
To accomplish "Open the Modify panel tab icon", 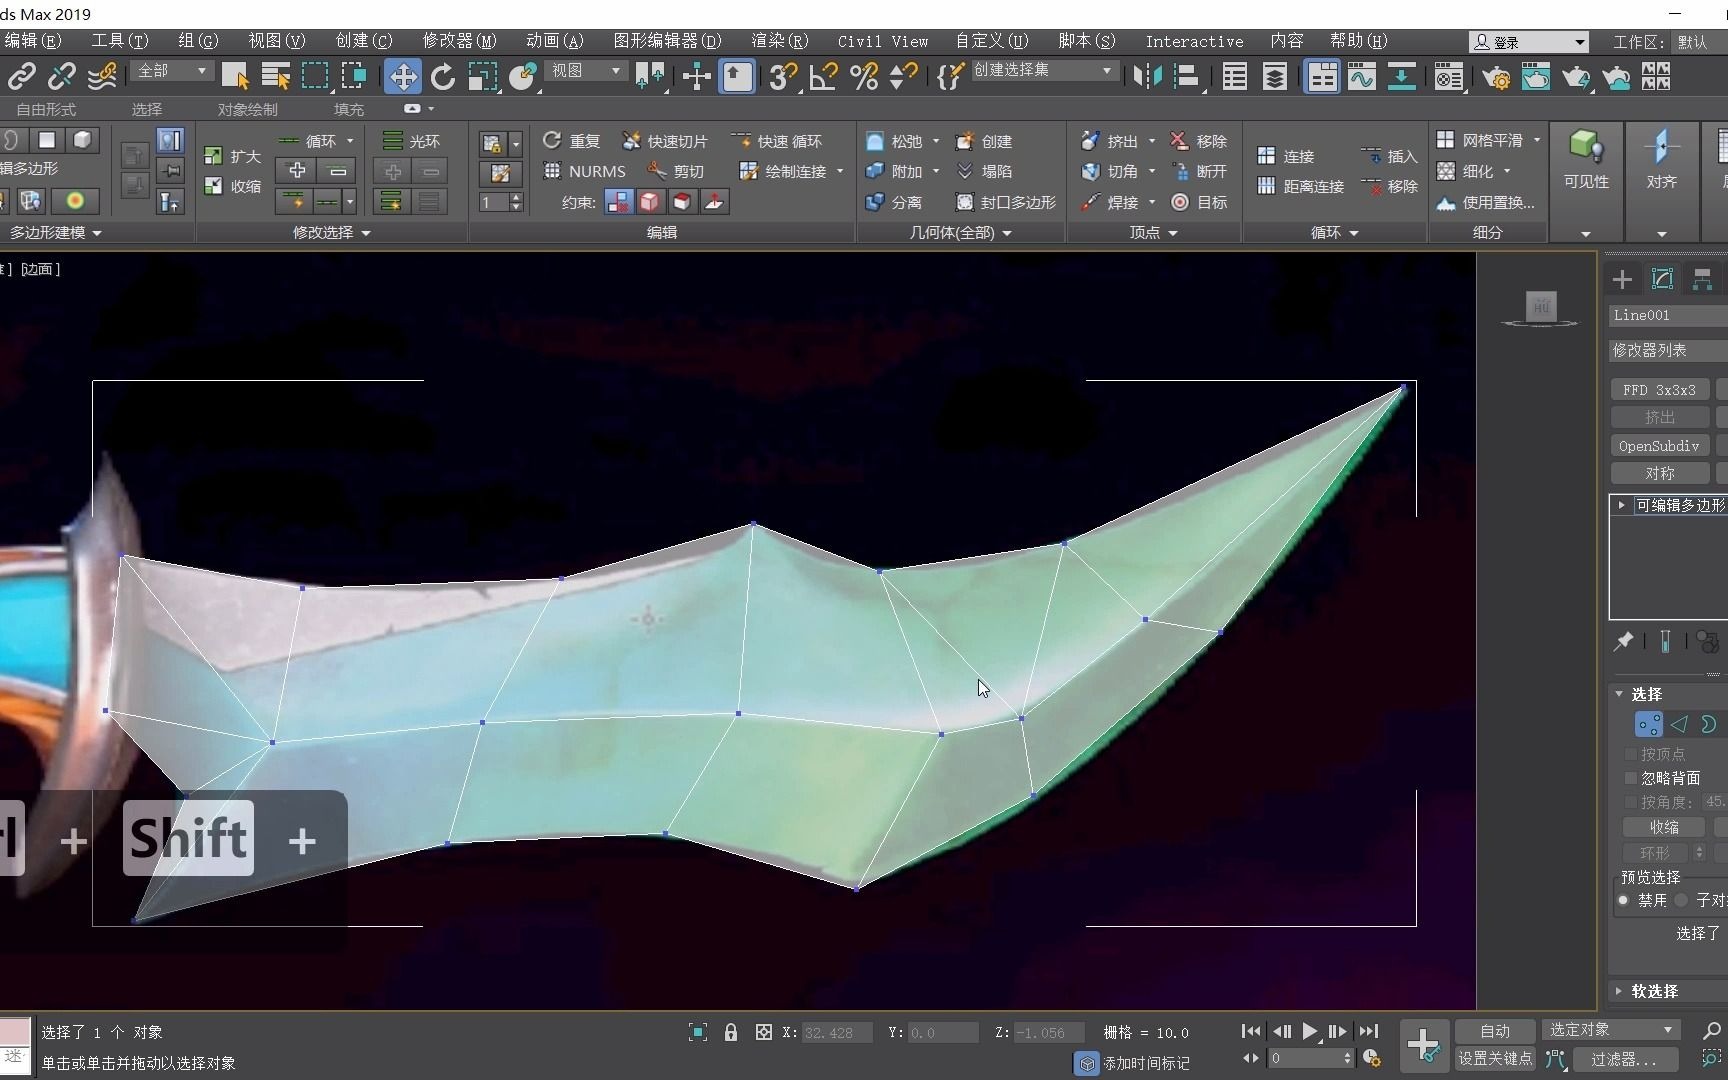I will click(x=1662, y=280).
